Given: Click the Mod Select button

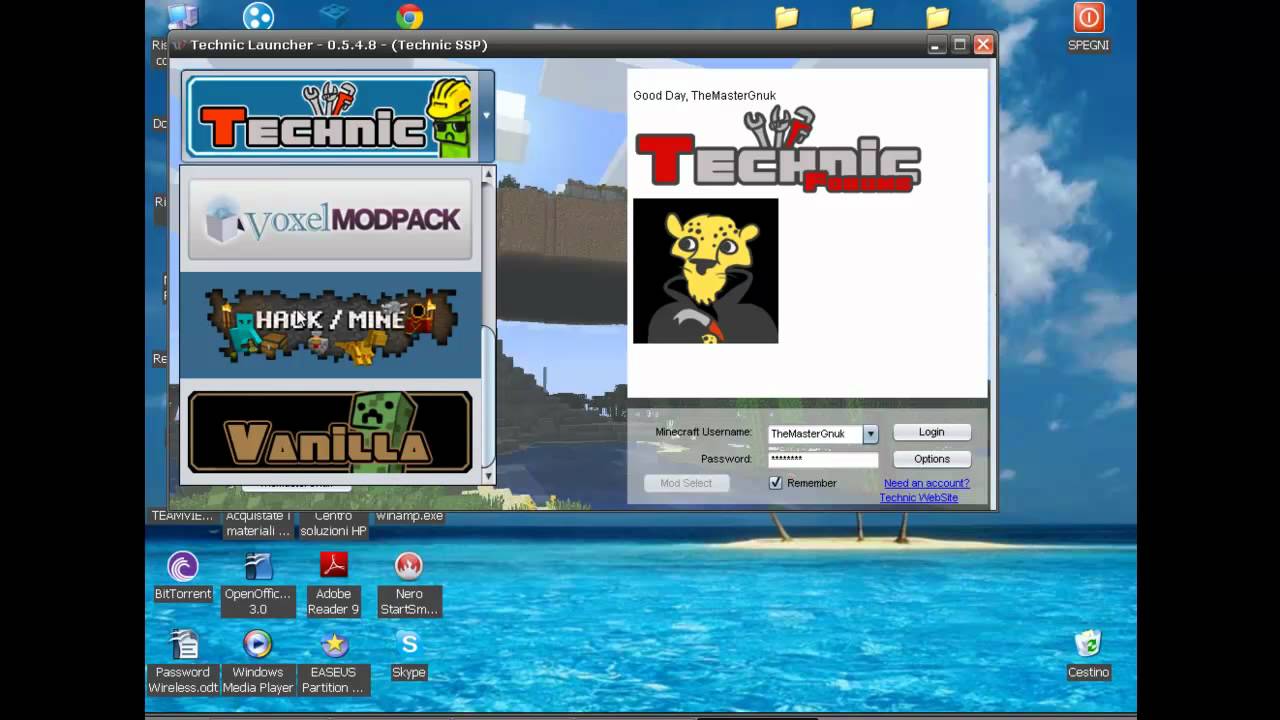Looking at the screenshot, I should pyautogui.click(x=686, y=483).
